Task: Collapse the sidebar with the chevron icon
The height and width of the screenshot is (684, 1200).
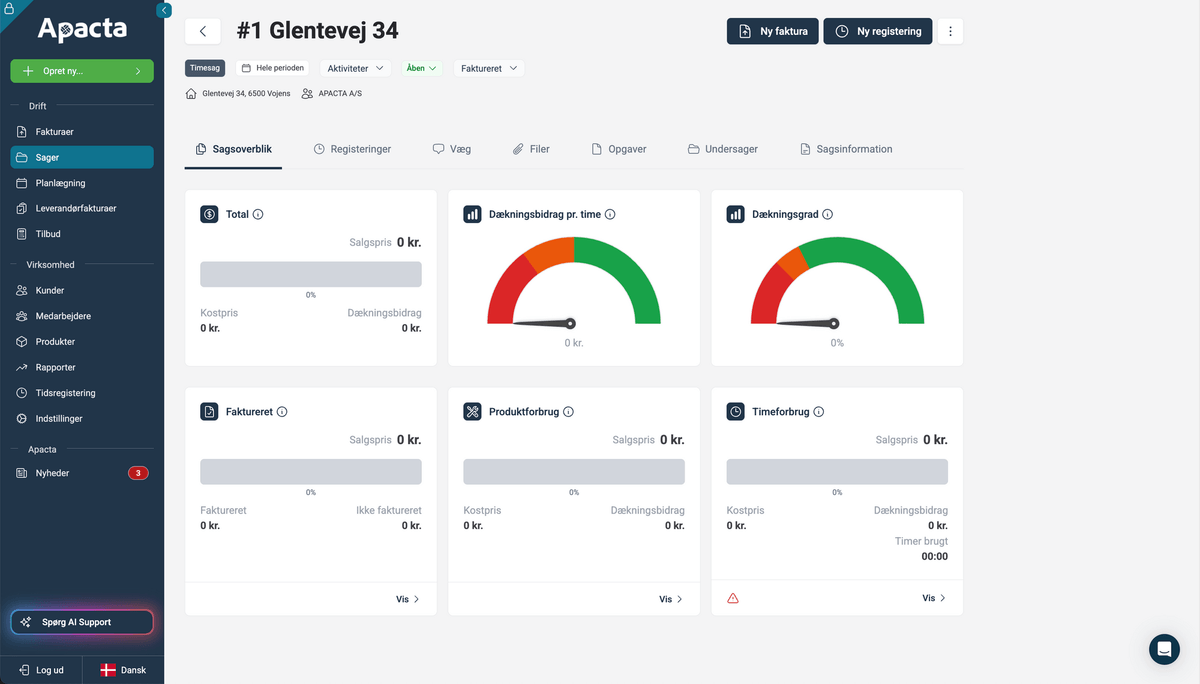Action: [164, 10]
